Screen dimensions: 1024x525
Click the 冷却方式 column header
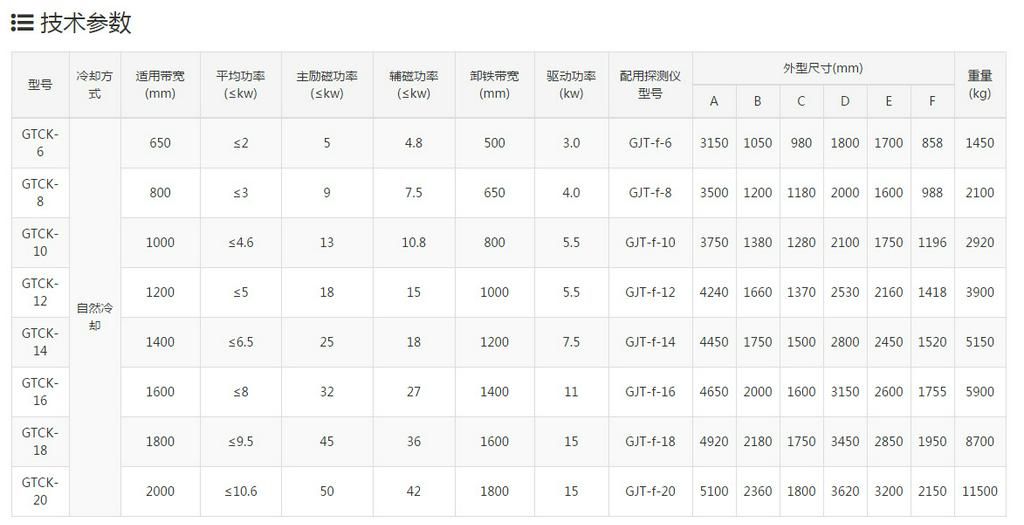[x=95, y=85]
